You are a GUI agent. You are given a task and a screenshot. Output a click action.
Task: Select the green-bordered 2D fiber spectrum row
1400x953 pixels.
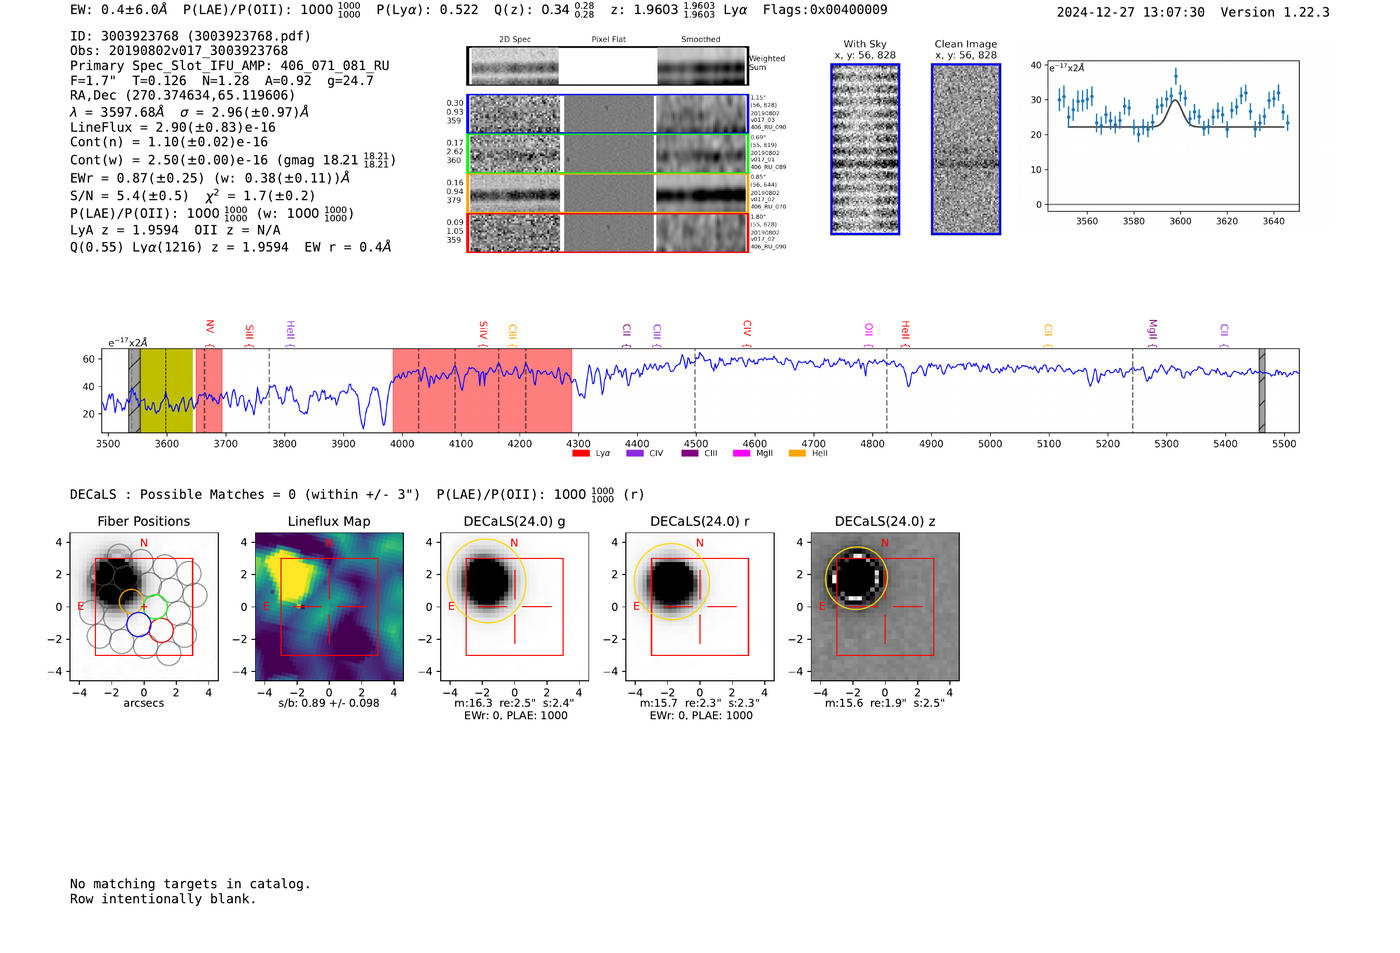[607, 154]
